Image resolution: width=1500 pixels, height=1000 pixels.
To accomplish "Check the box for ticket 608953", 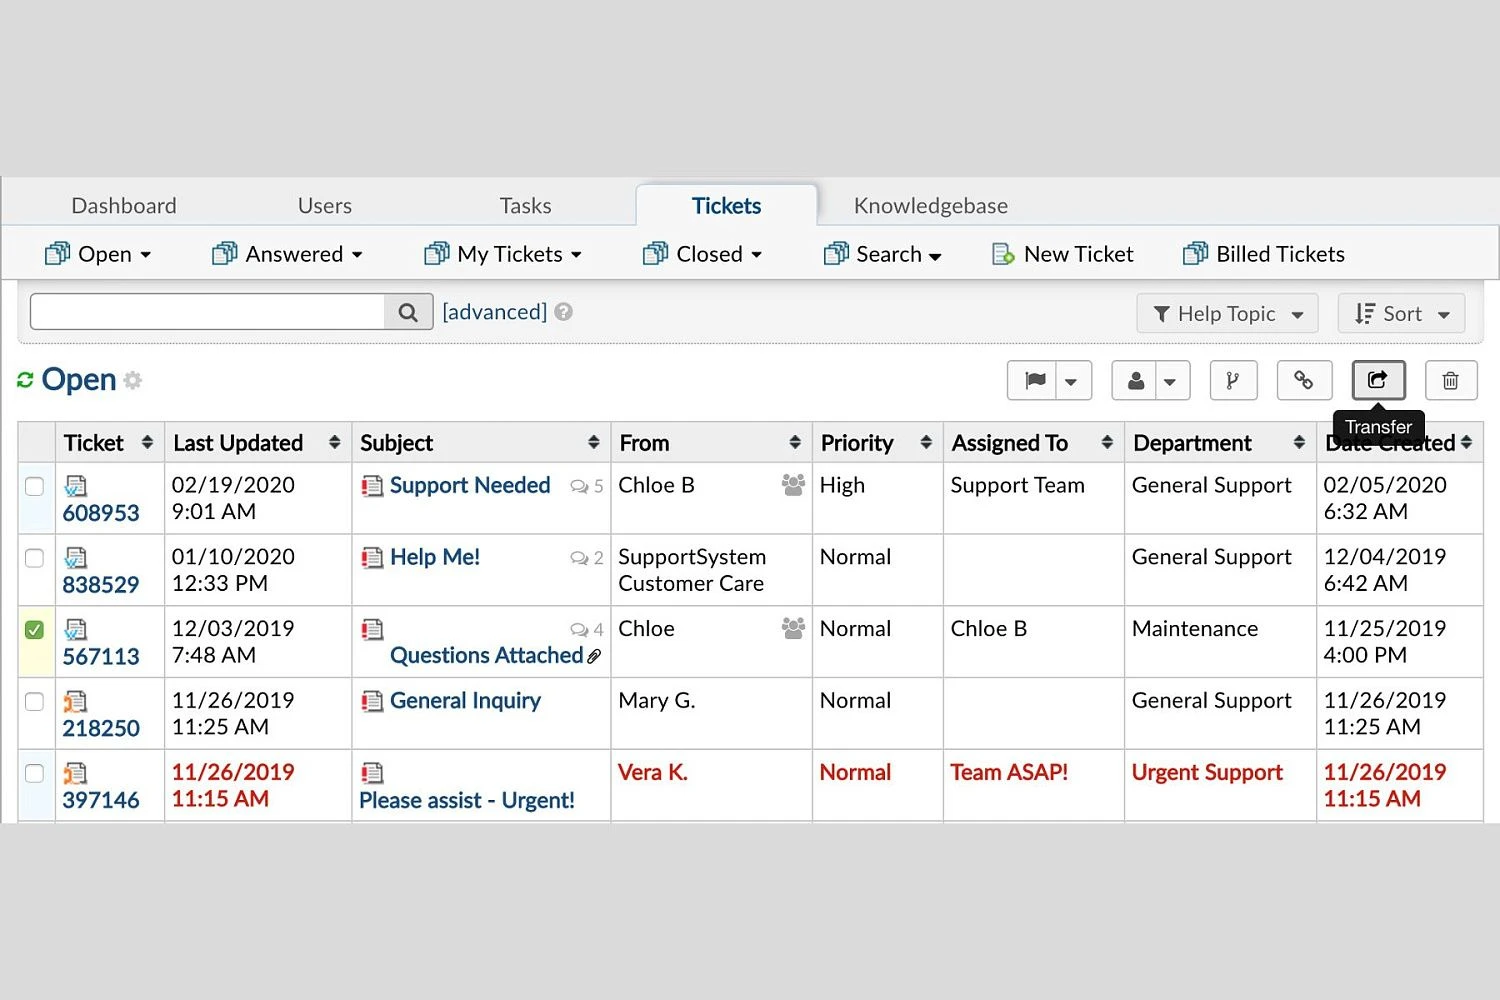I will click(x=35, y=486).
